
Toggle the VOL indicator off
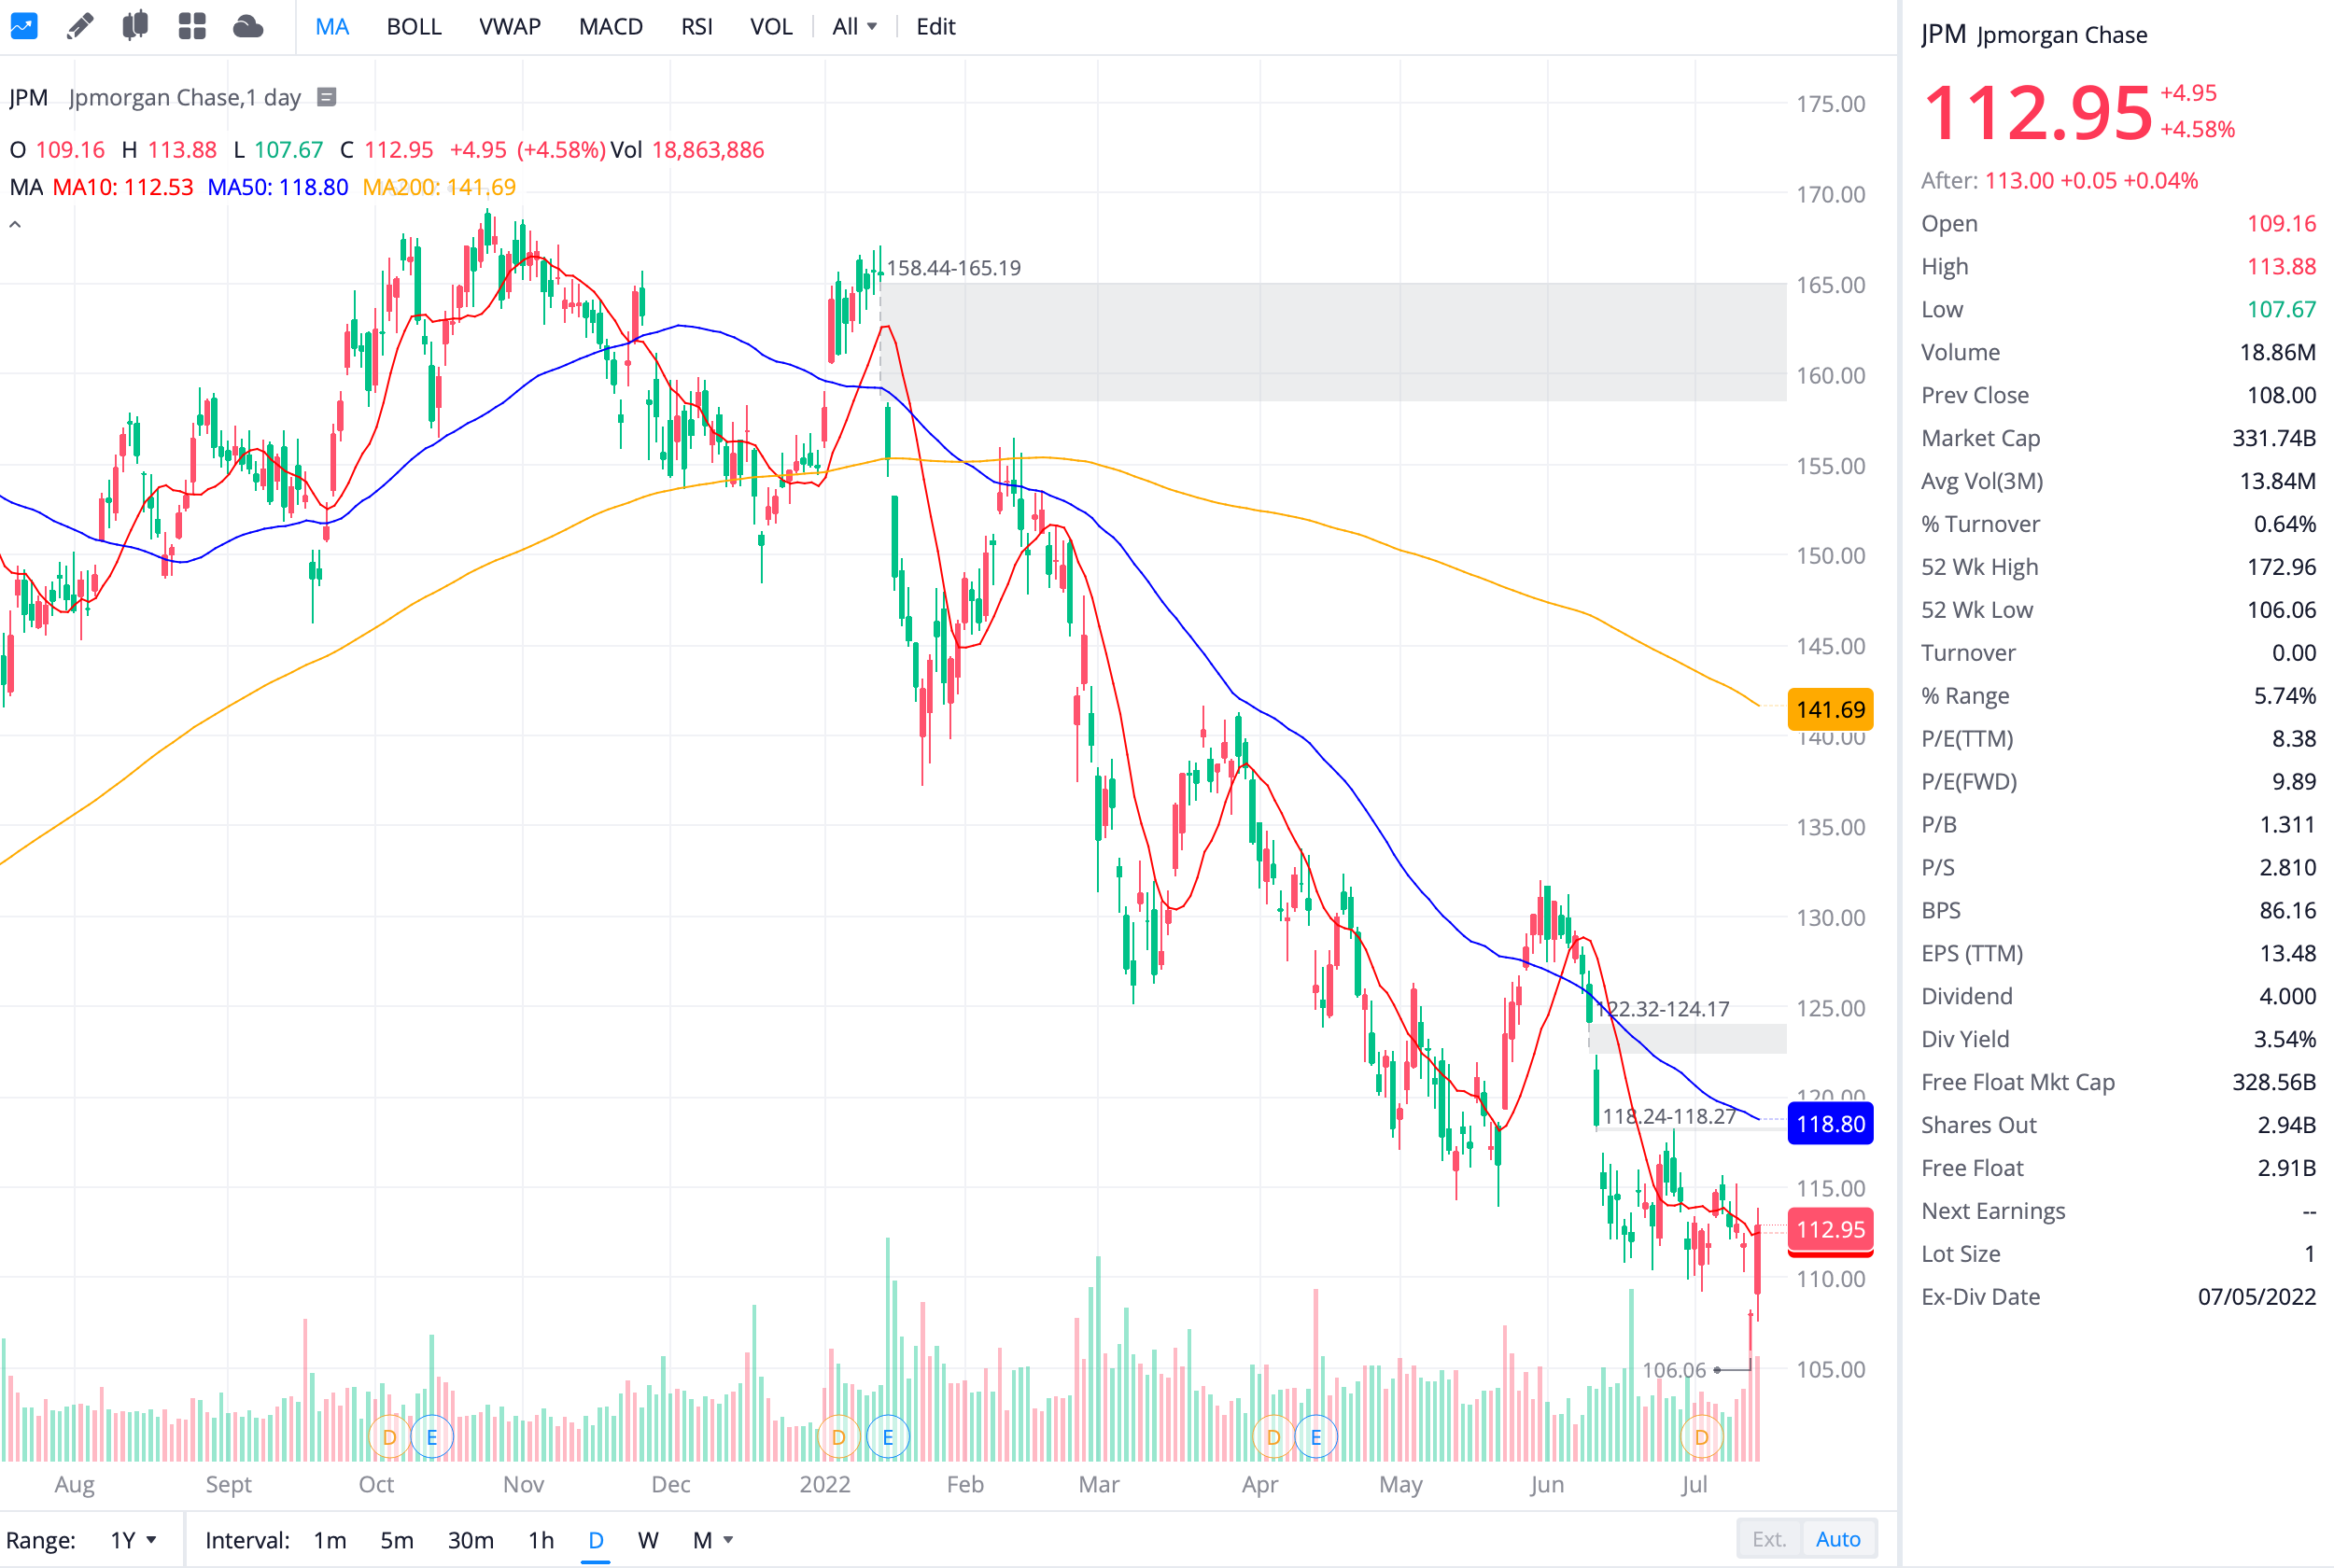[771, 26]
